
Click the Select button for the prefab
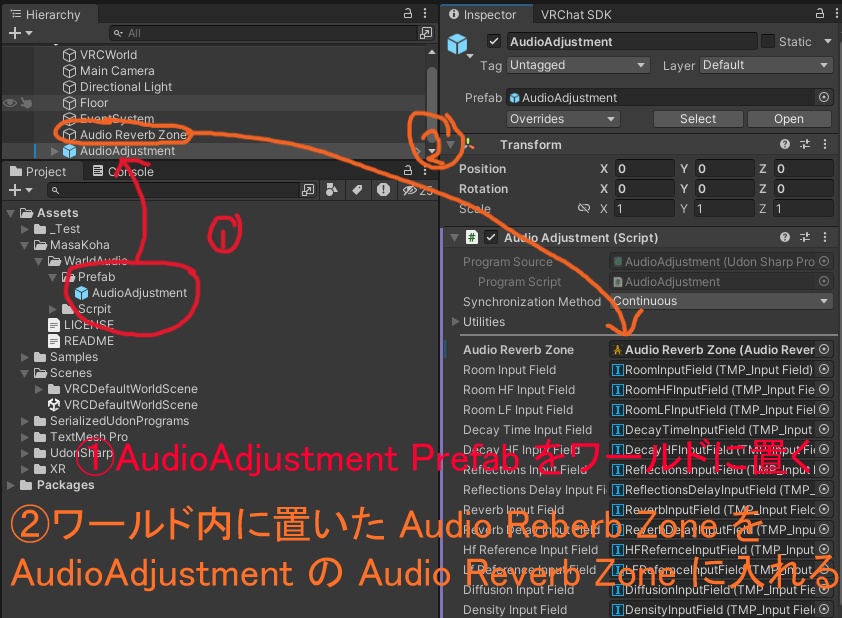click(x=697, y=118)
